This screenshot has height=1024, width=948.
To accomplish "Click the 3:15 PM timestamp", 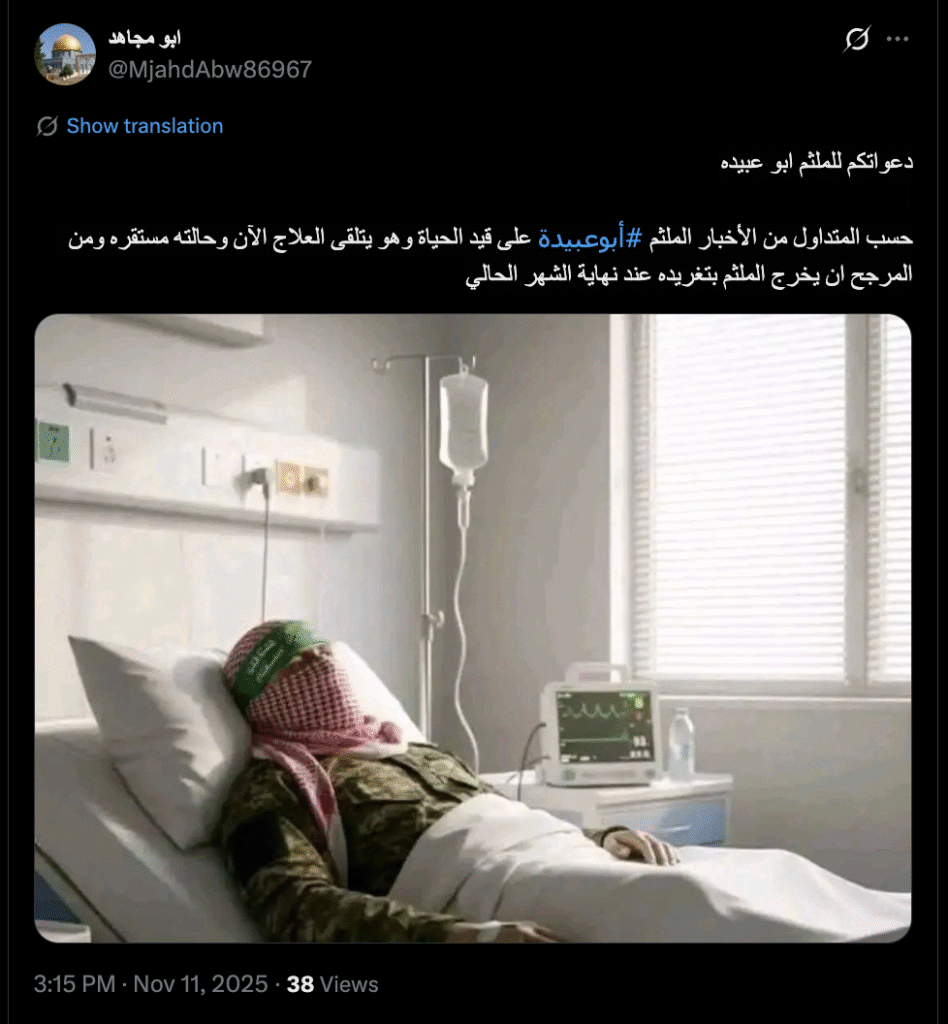I will pyautogui.click(x=74, y=984).
